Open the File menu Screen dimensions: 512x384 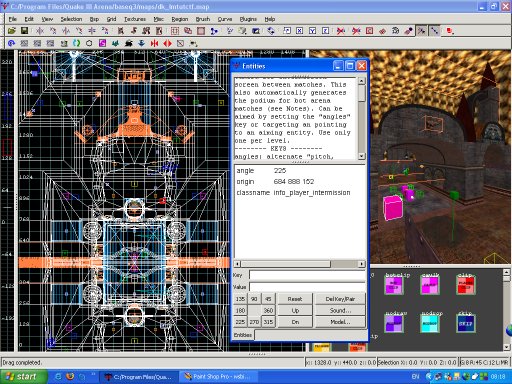[13, 19]
